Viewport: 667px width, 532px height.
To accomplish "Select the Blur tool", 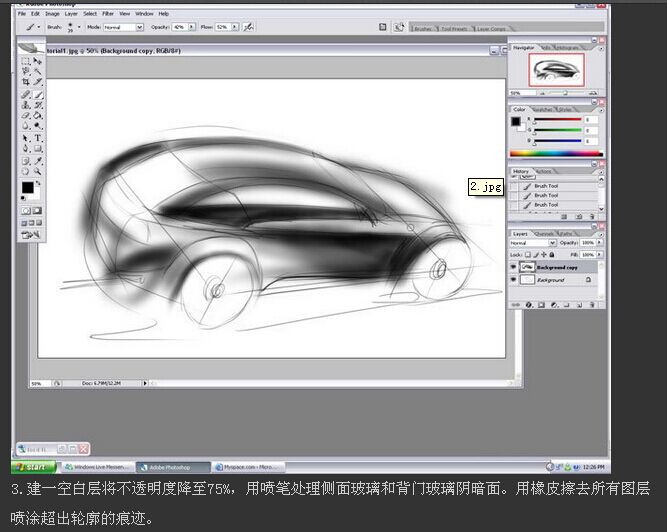I will click(26, 125).
